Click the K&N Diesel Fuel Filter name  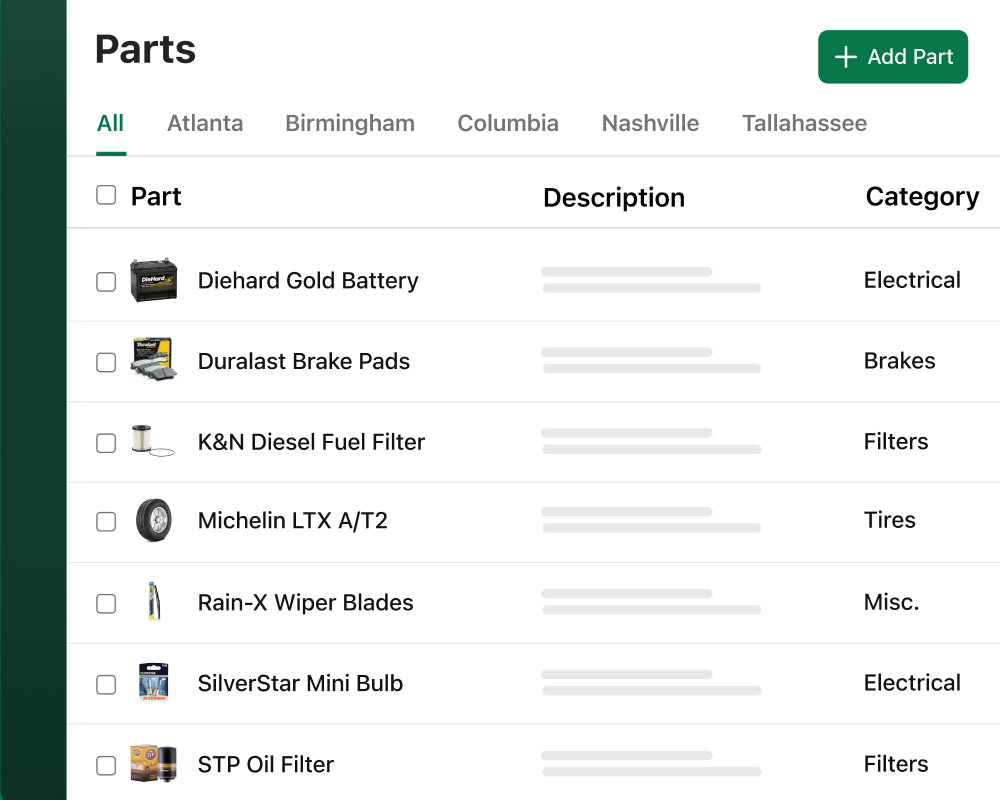pos(311,441)
